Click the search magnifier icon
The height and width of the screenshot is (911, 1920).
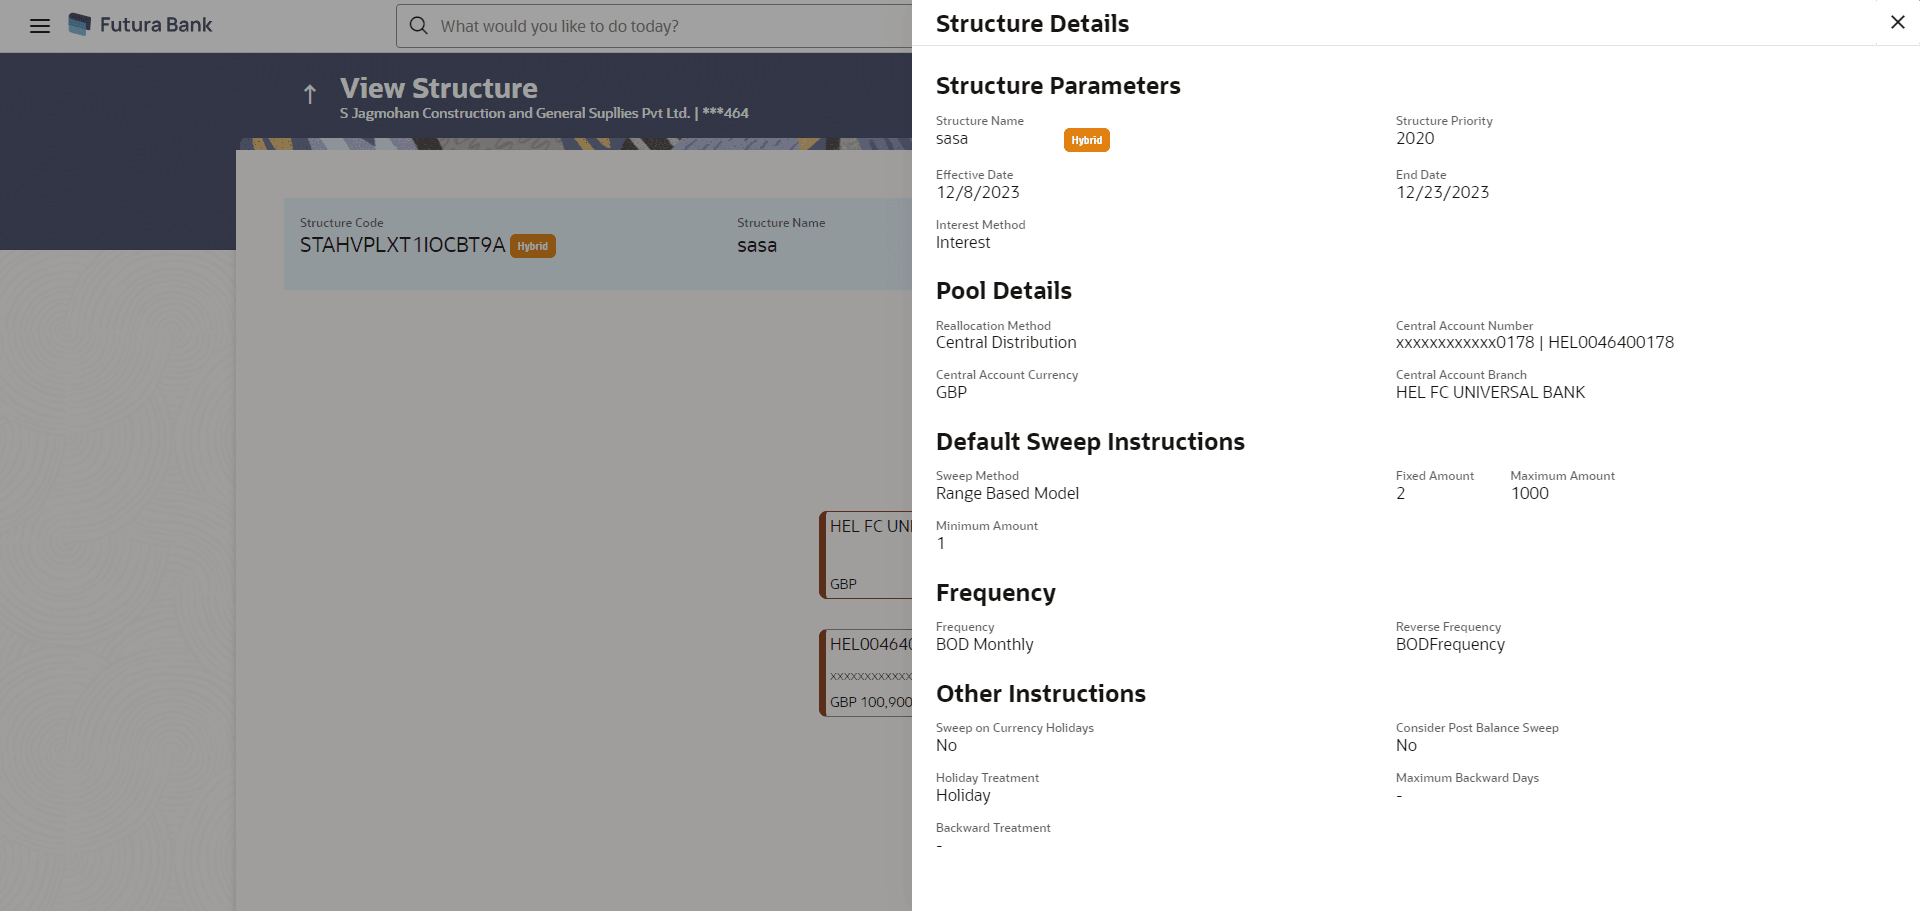(x=419, y=26)
